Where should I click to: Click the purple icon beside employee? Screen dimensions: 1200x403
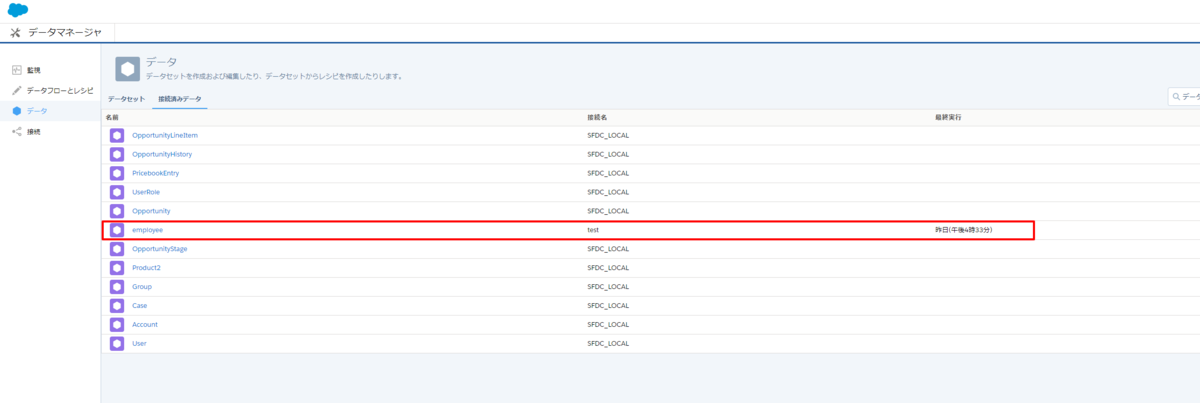pyautogui.click(x=117, y=230)
